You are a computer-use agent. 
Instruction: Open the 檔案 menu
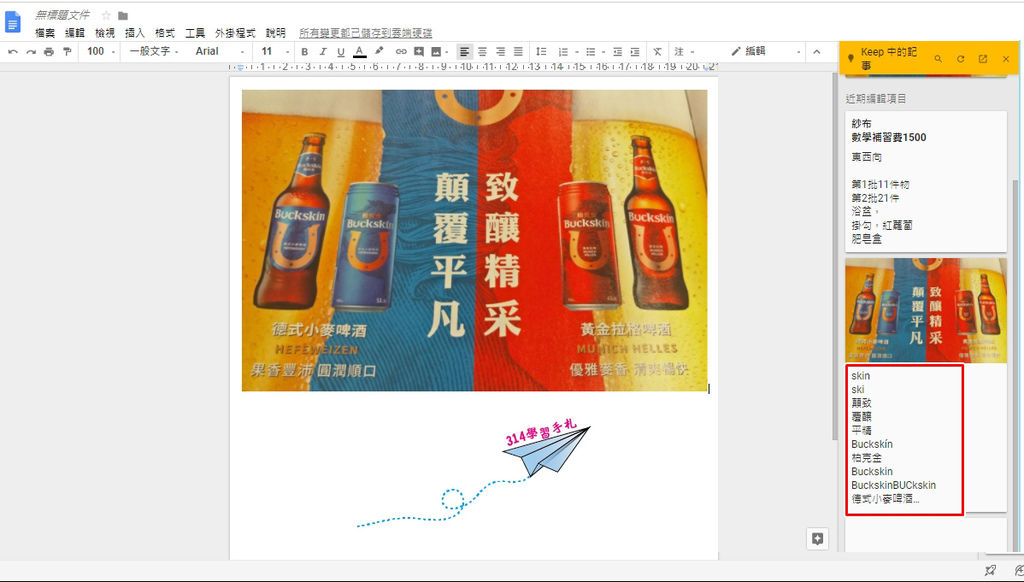(45, 33)
